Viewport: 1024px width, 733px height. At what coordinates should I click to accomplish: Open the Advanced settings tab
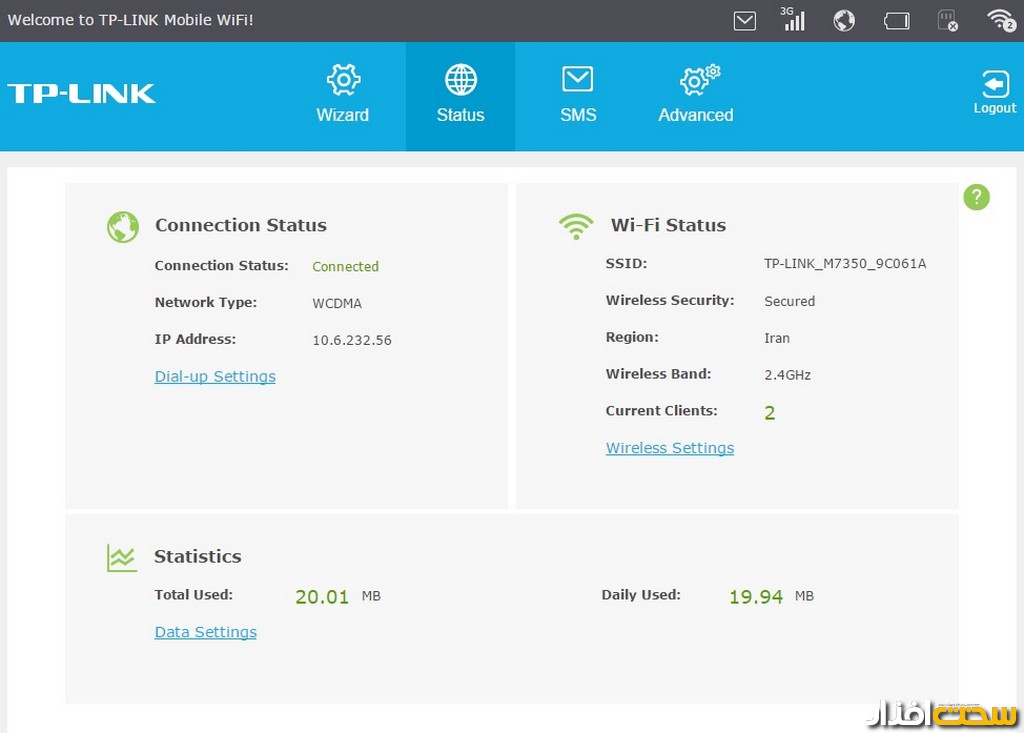point(696,95)
